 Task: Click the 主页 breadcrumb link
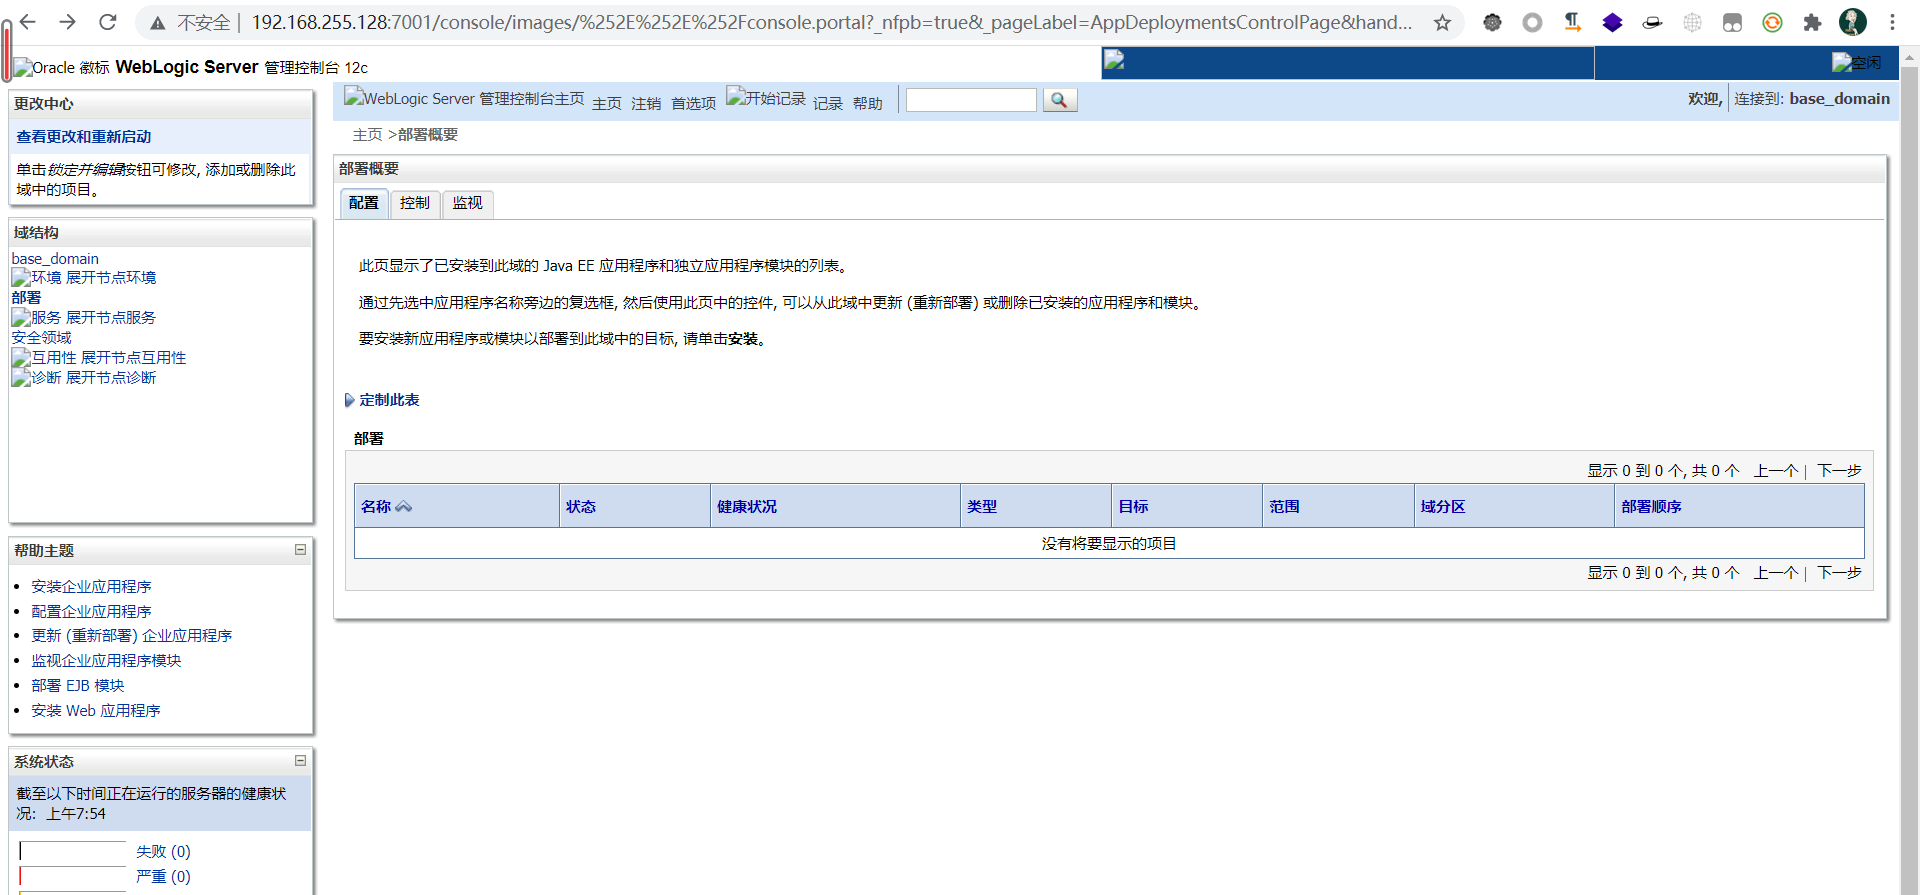[x=367, y=135]
